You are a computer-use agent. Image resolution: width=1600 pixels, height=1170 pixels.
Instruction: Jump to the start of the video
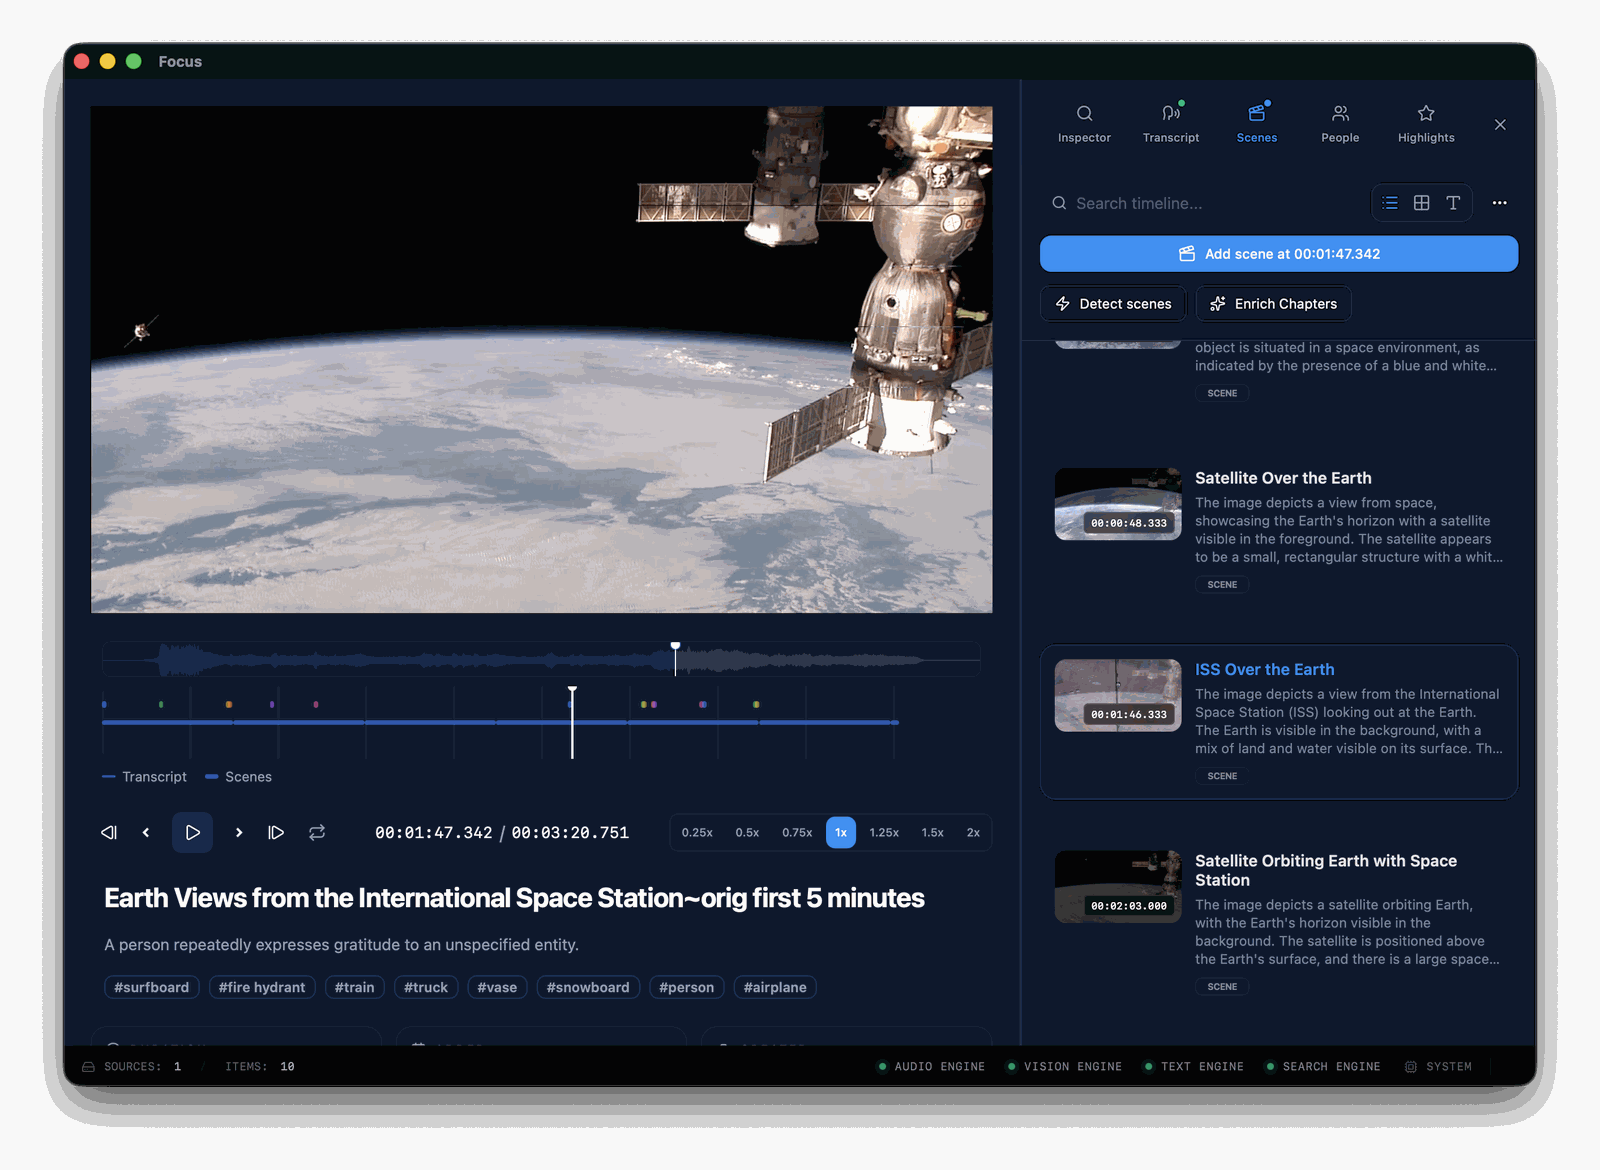coord(109,832)
